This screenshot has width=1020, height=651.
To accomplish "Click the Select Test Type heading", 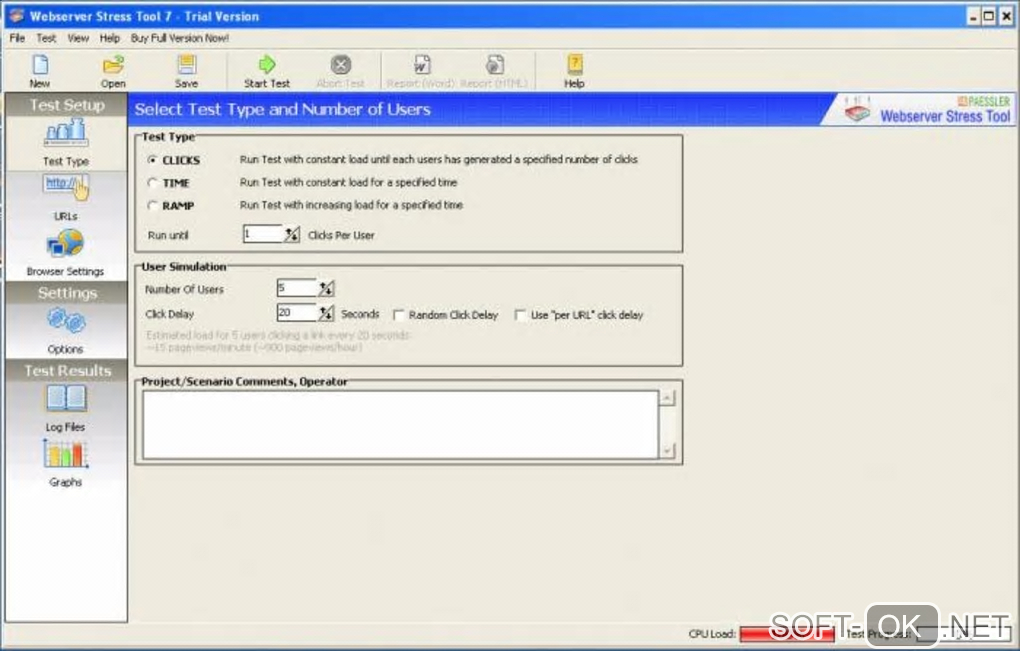I will [282, 109].
